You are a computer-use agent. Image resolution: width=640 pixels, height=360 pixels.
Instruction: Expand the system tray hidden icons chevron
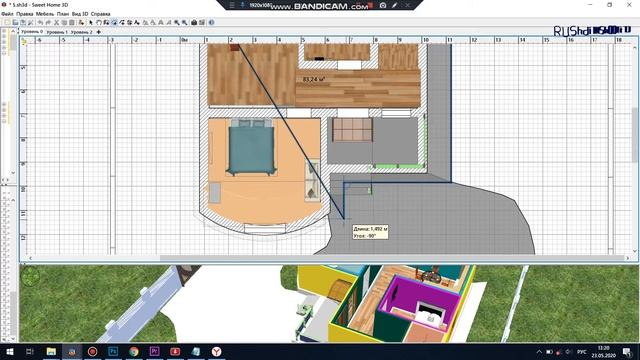pyautogui.click(x=539, y=352)
